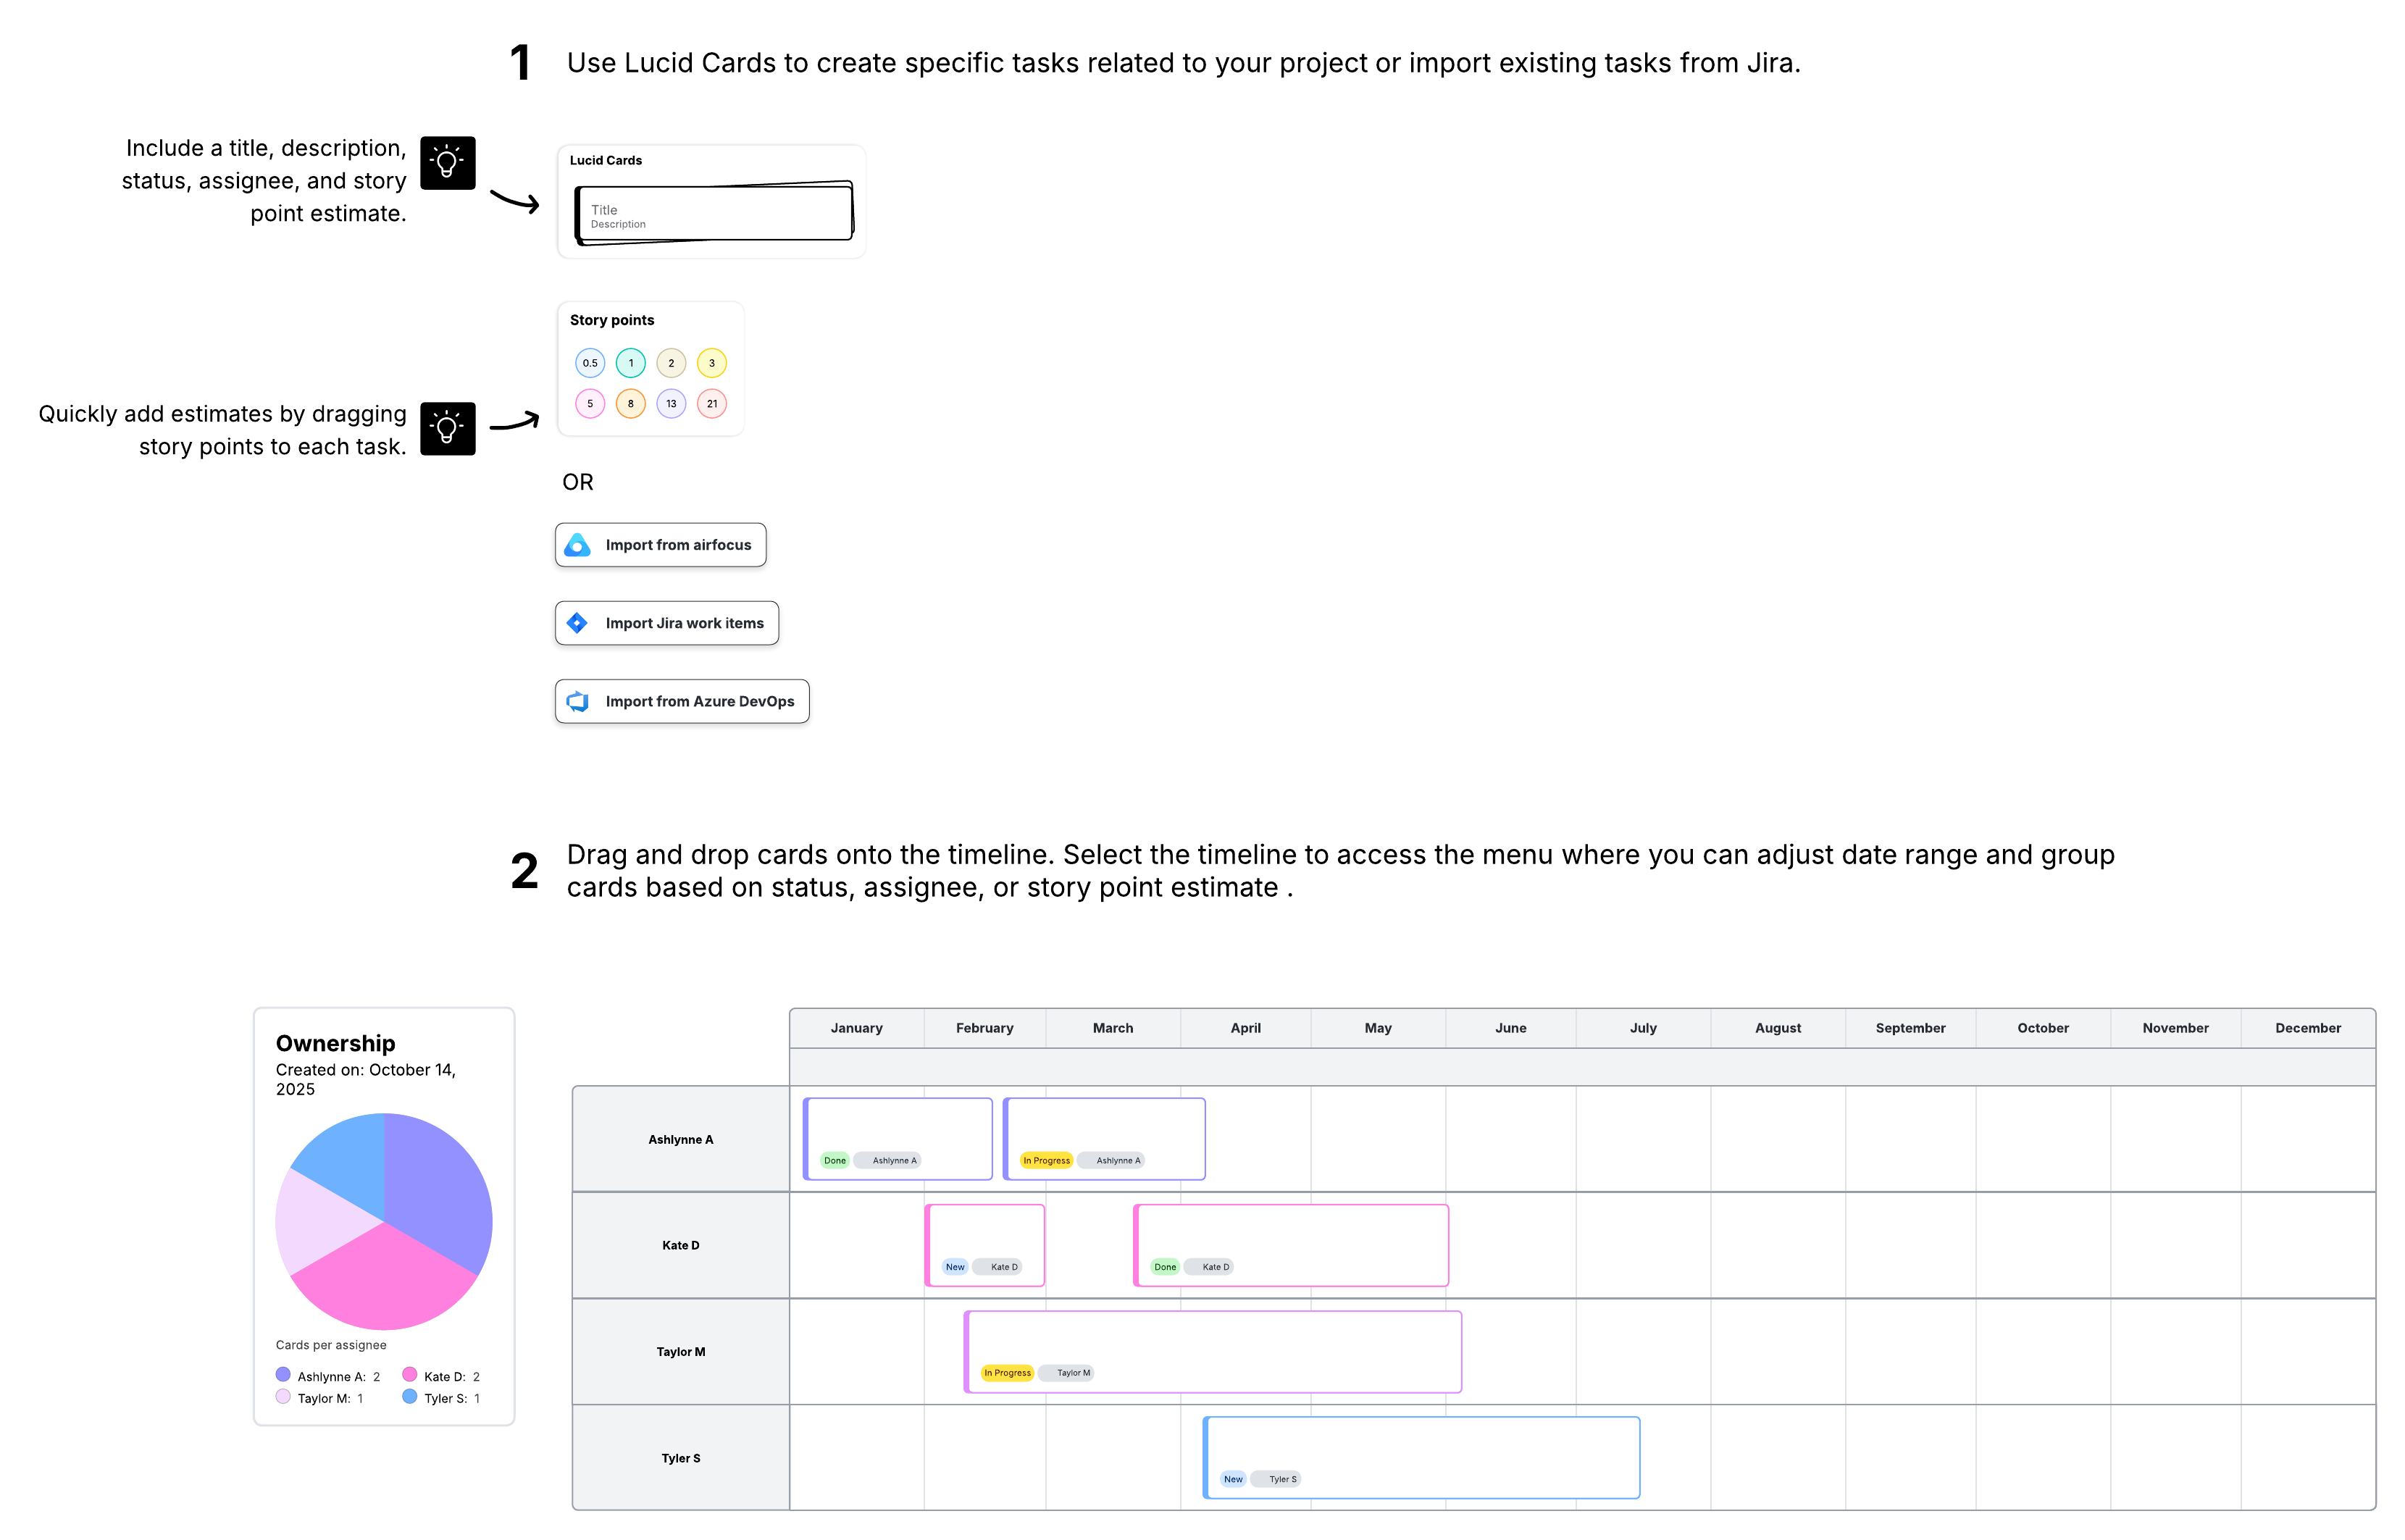2405x1540 pixels.
Task: Click the lightbulb tip icon near the title advice
Action: click(x=447, y=162)
